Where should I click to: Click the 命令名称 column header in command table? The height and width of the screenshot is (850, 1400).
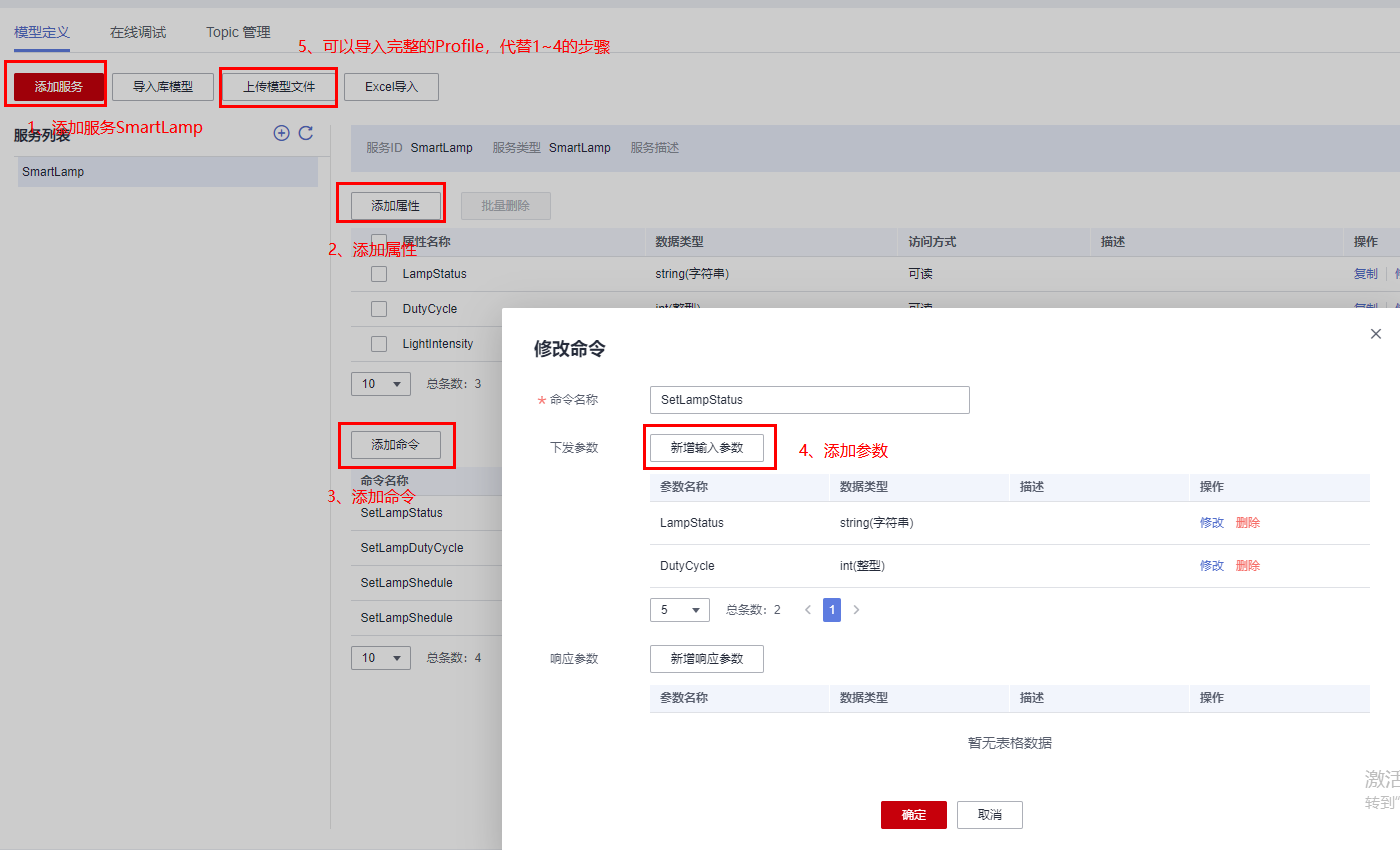pos(385,480)
